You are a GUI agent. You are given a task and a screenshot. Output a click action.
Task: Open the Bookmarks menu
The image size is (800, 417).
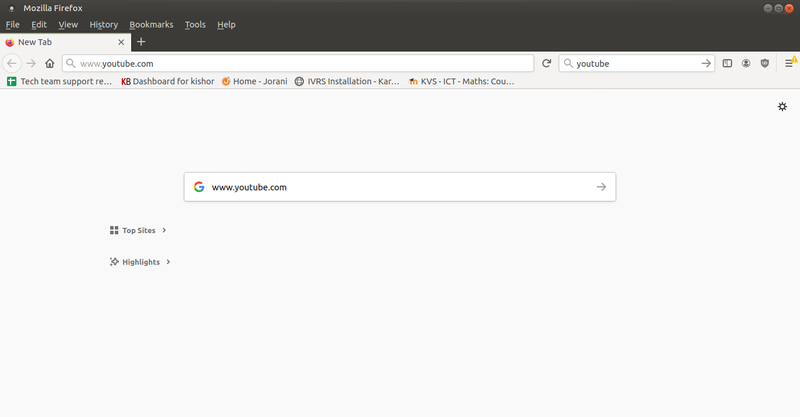151,24
